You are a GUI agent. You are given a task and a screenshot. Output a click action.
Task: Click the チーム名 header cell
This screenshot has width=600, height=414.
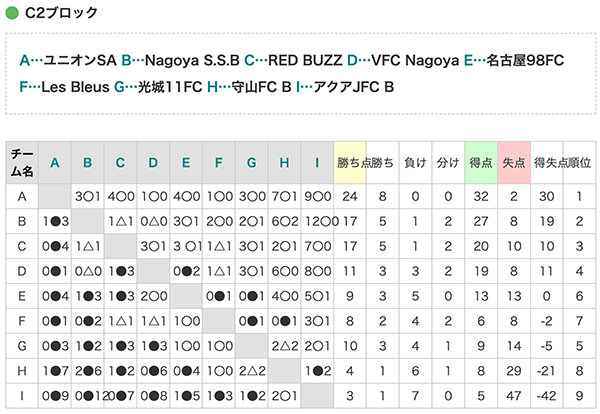coord(22,163)
